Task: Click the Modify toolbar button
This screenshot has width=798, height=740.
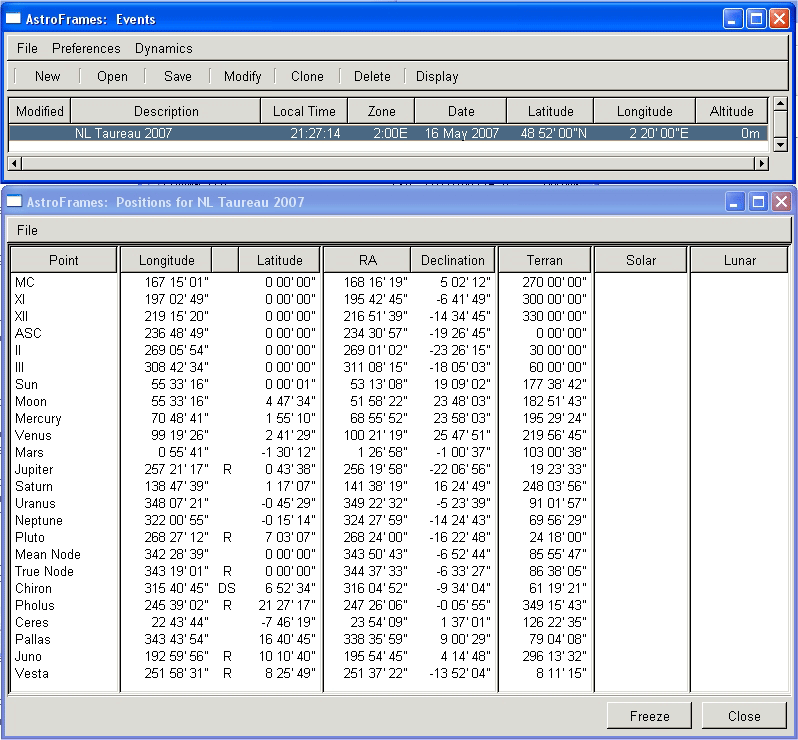Action: [242, 76]
